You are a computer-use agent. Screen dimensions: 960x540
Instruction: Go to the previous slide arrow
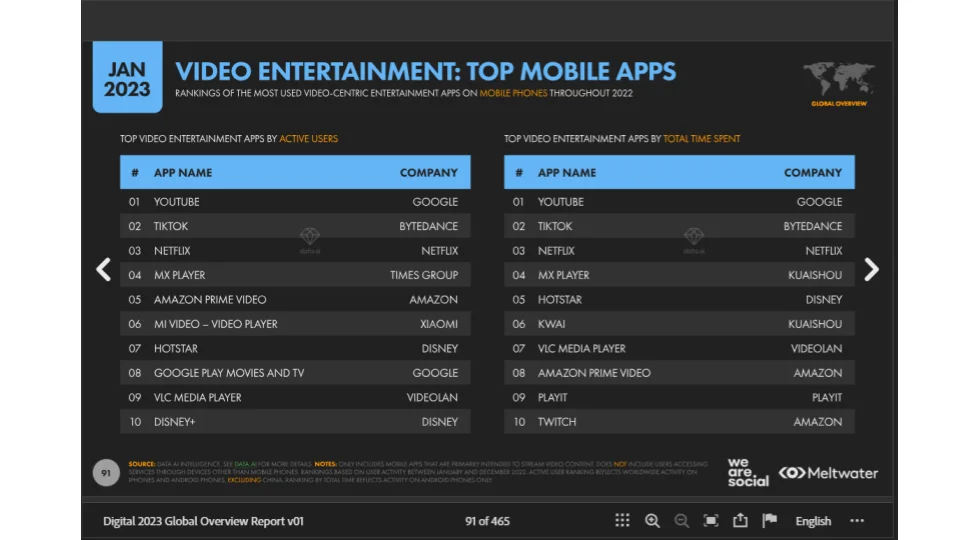click(x=103, y=269)
